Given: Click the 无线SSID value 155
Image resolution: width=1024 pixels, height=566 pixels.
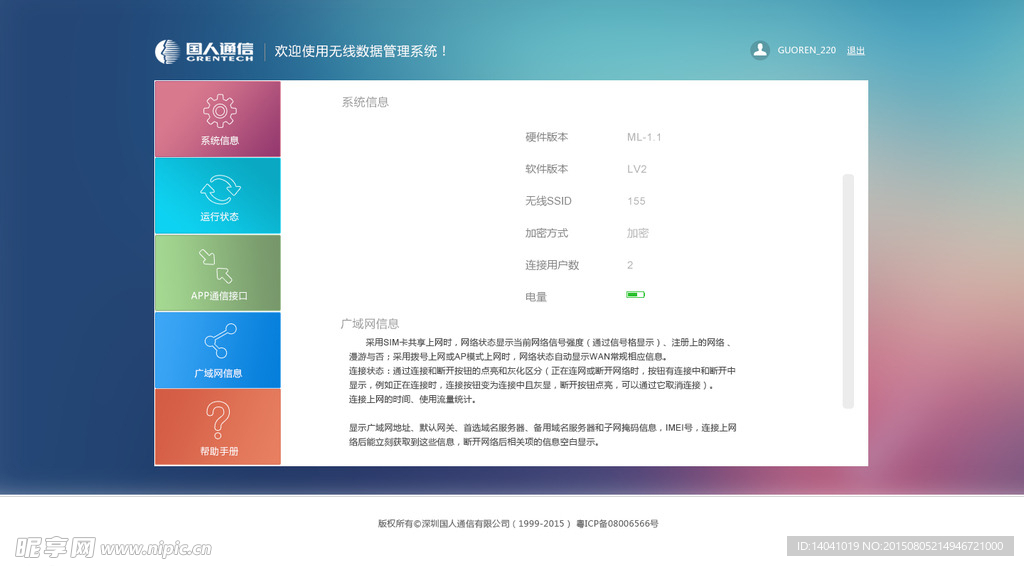Looking at the screenshot, I should [636, 201].
